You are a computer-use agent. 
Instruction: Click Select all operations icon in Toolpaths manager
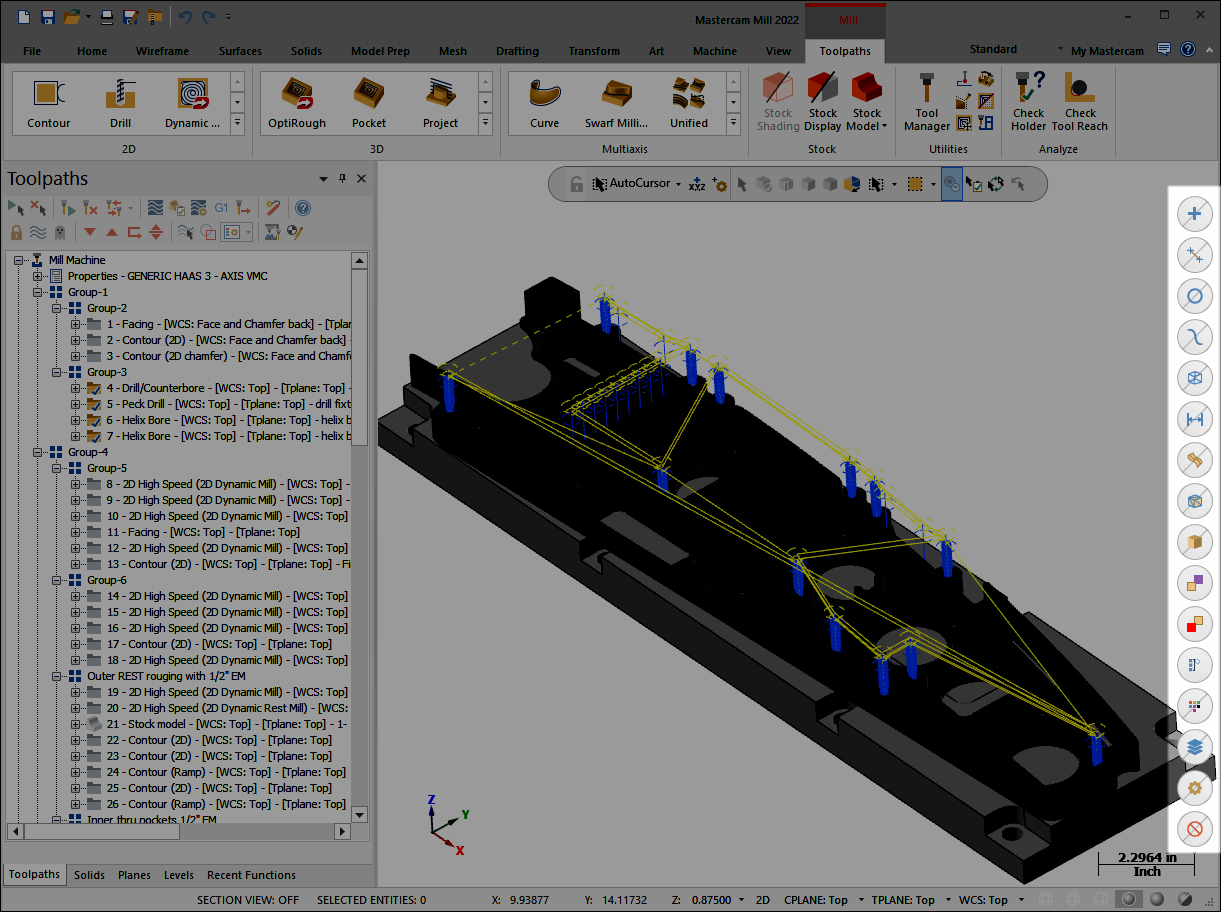[16, 208]
